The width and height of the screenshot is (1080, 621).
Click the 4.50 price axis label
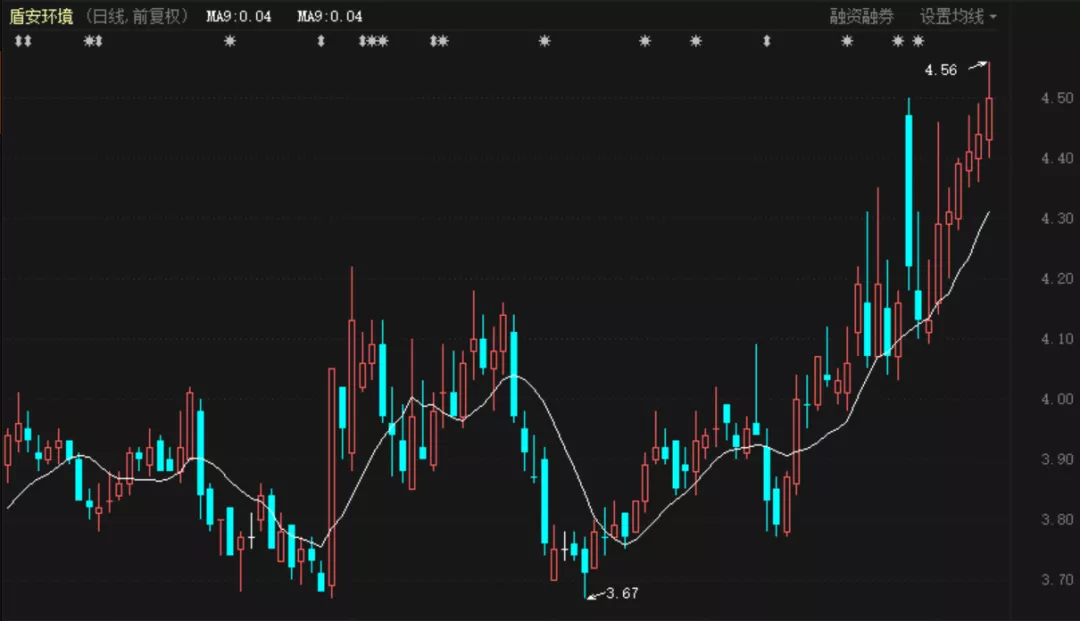coord(1057,98)
